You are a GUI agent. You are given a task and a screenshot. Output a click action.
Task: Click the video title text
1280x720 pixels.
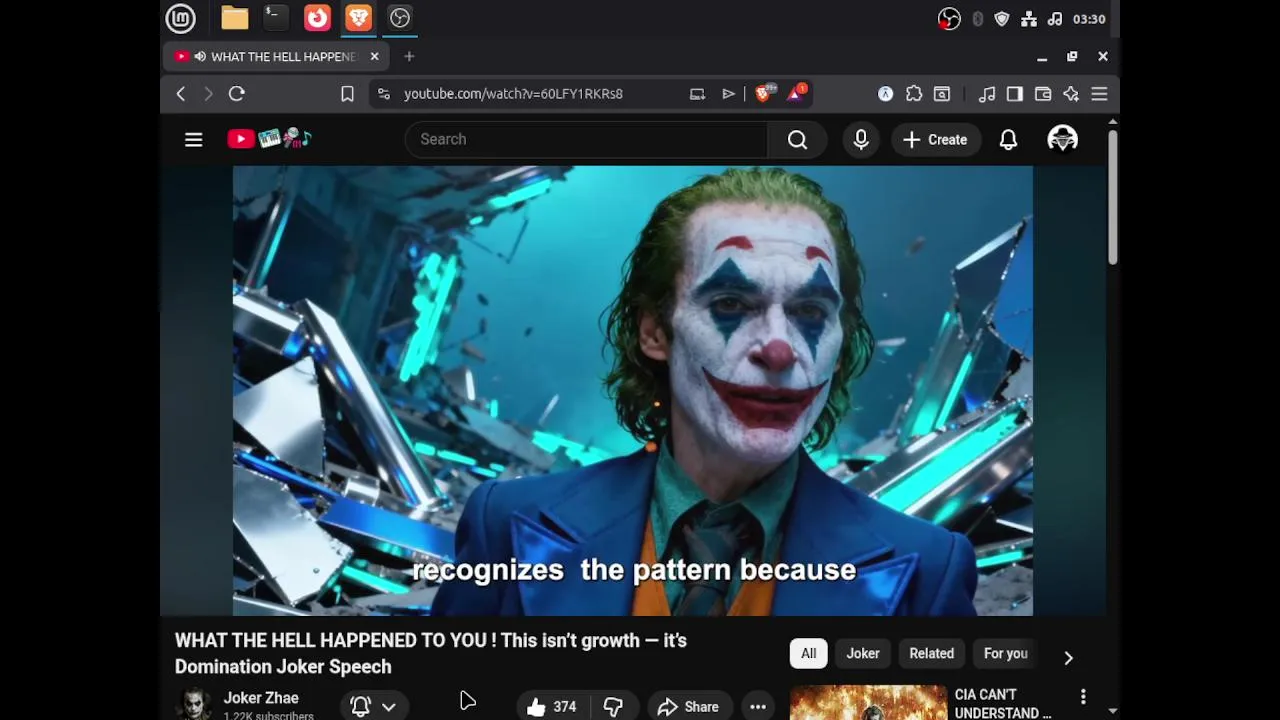point(431,653)
